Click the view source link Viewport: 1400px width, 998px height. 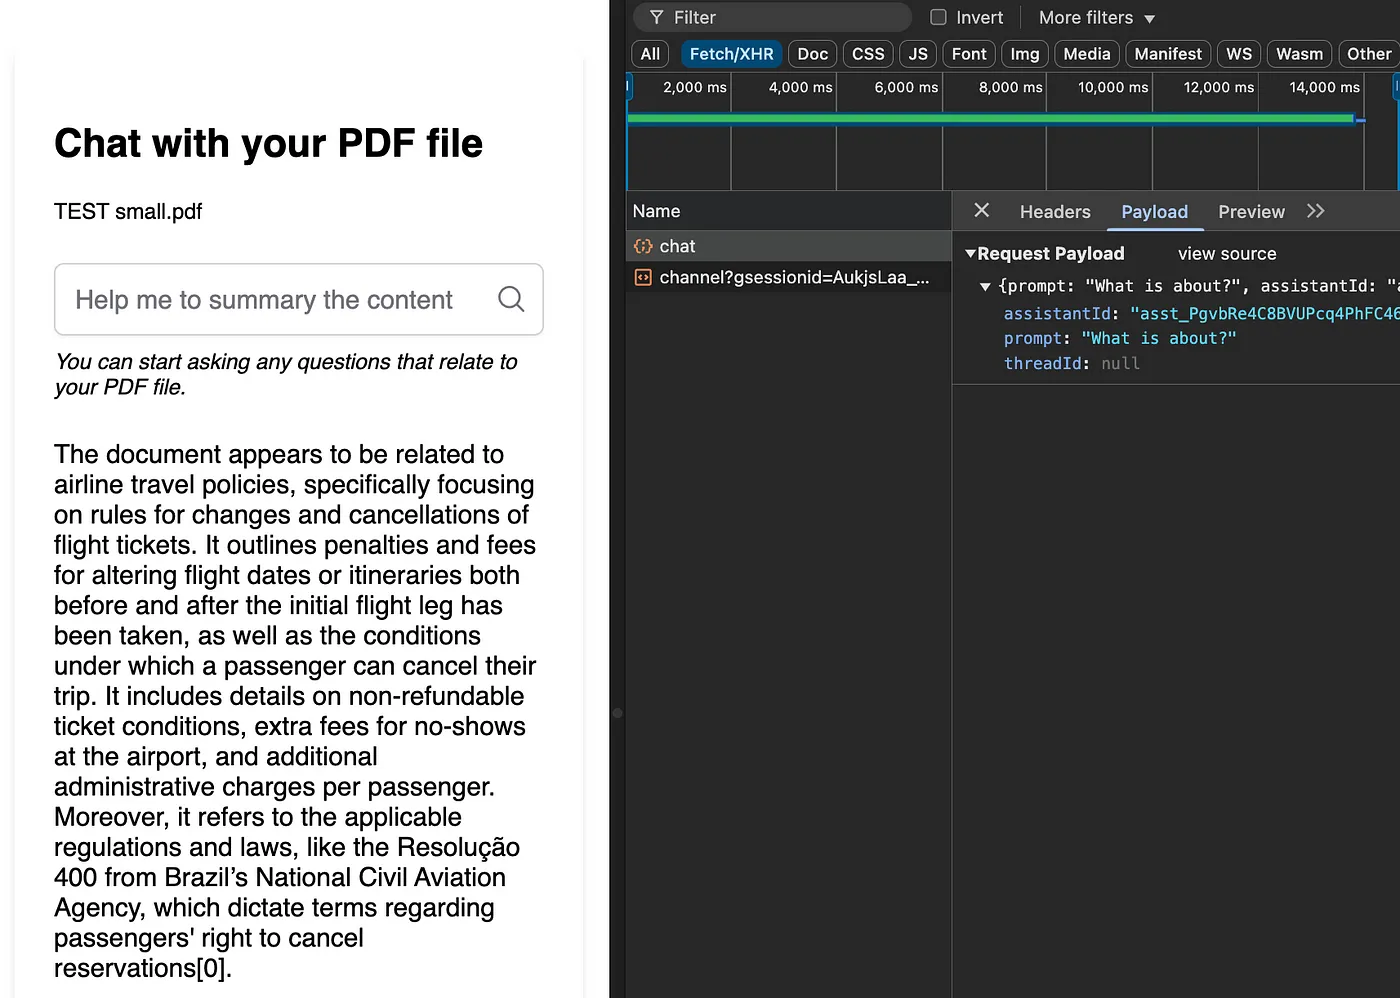click(1226, 254)
